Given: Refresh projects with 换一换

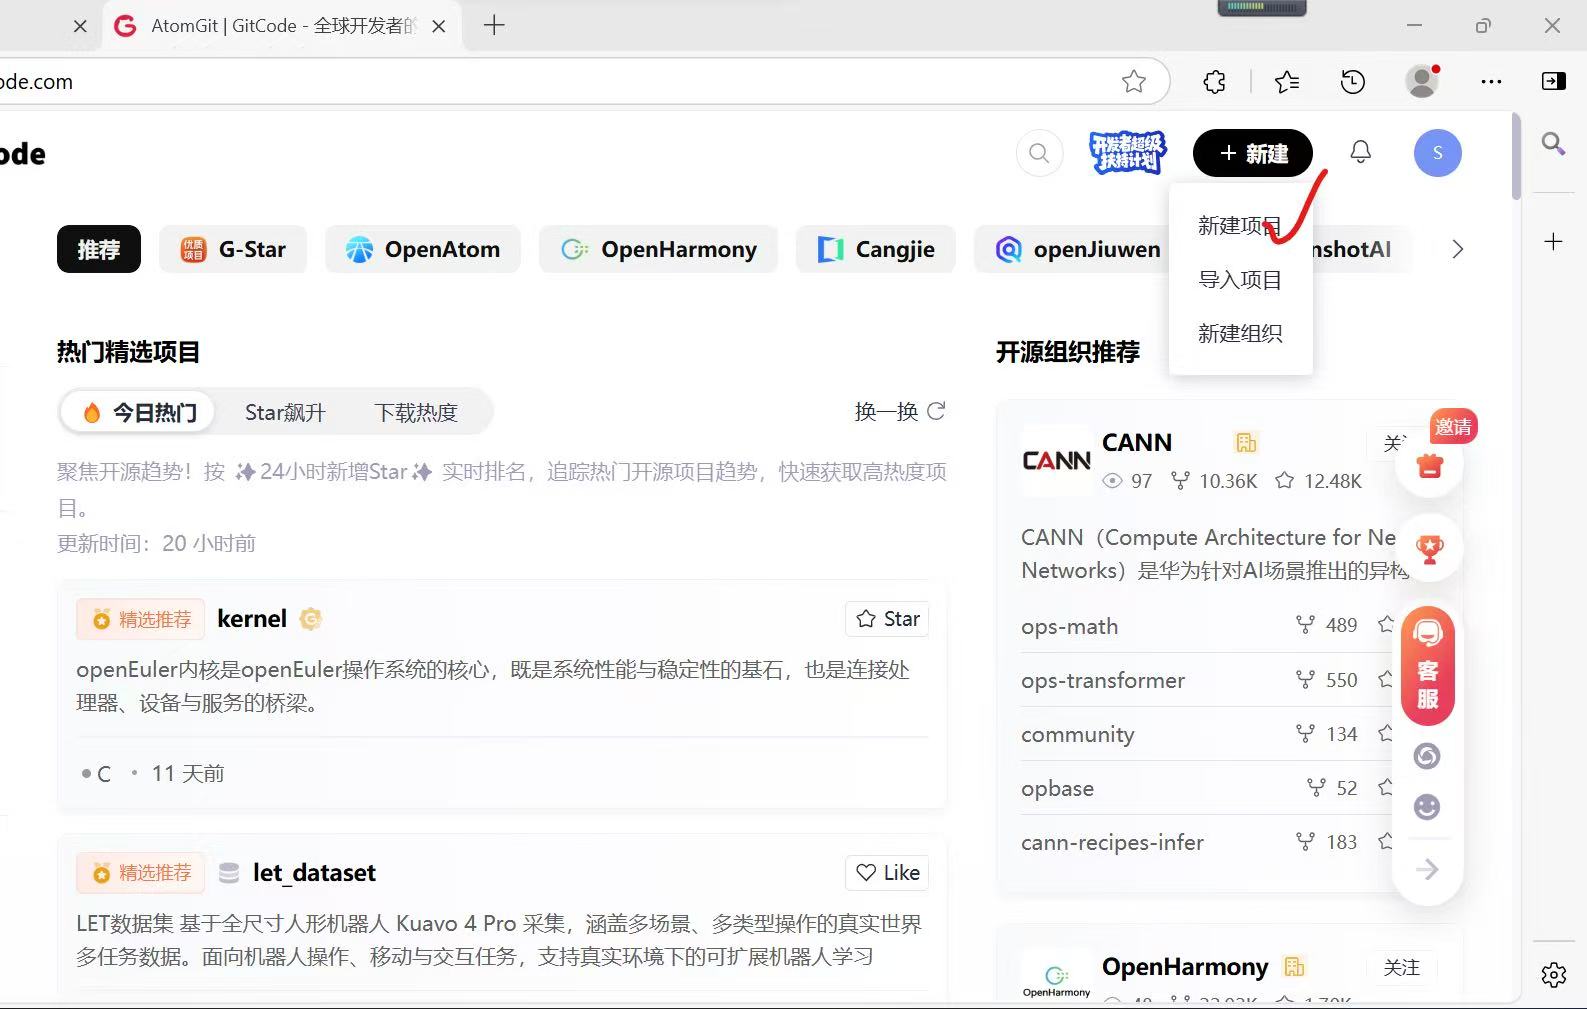Looking at the screenshot, I should [x=900, y=411].
